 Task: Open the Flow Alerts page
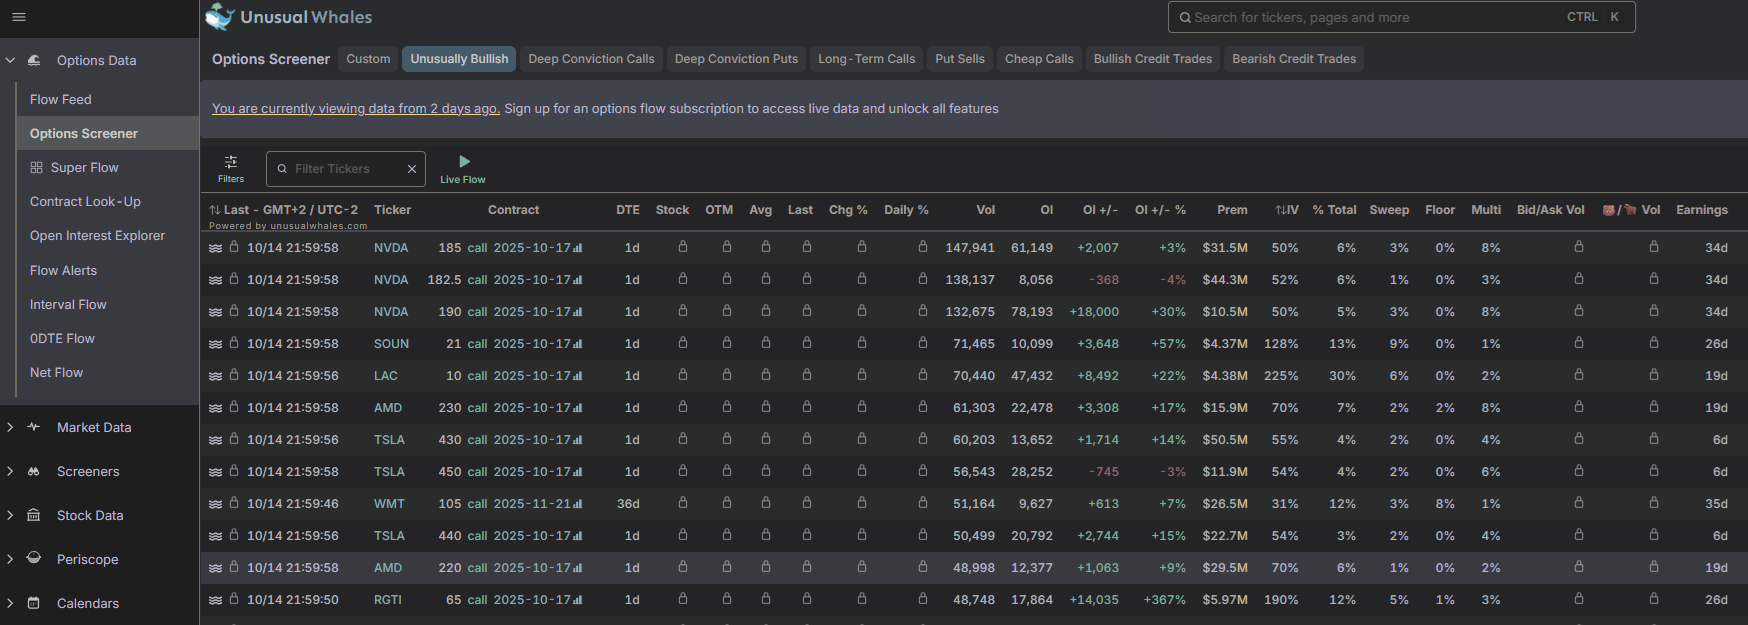tap(63, 270)
